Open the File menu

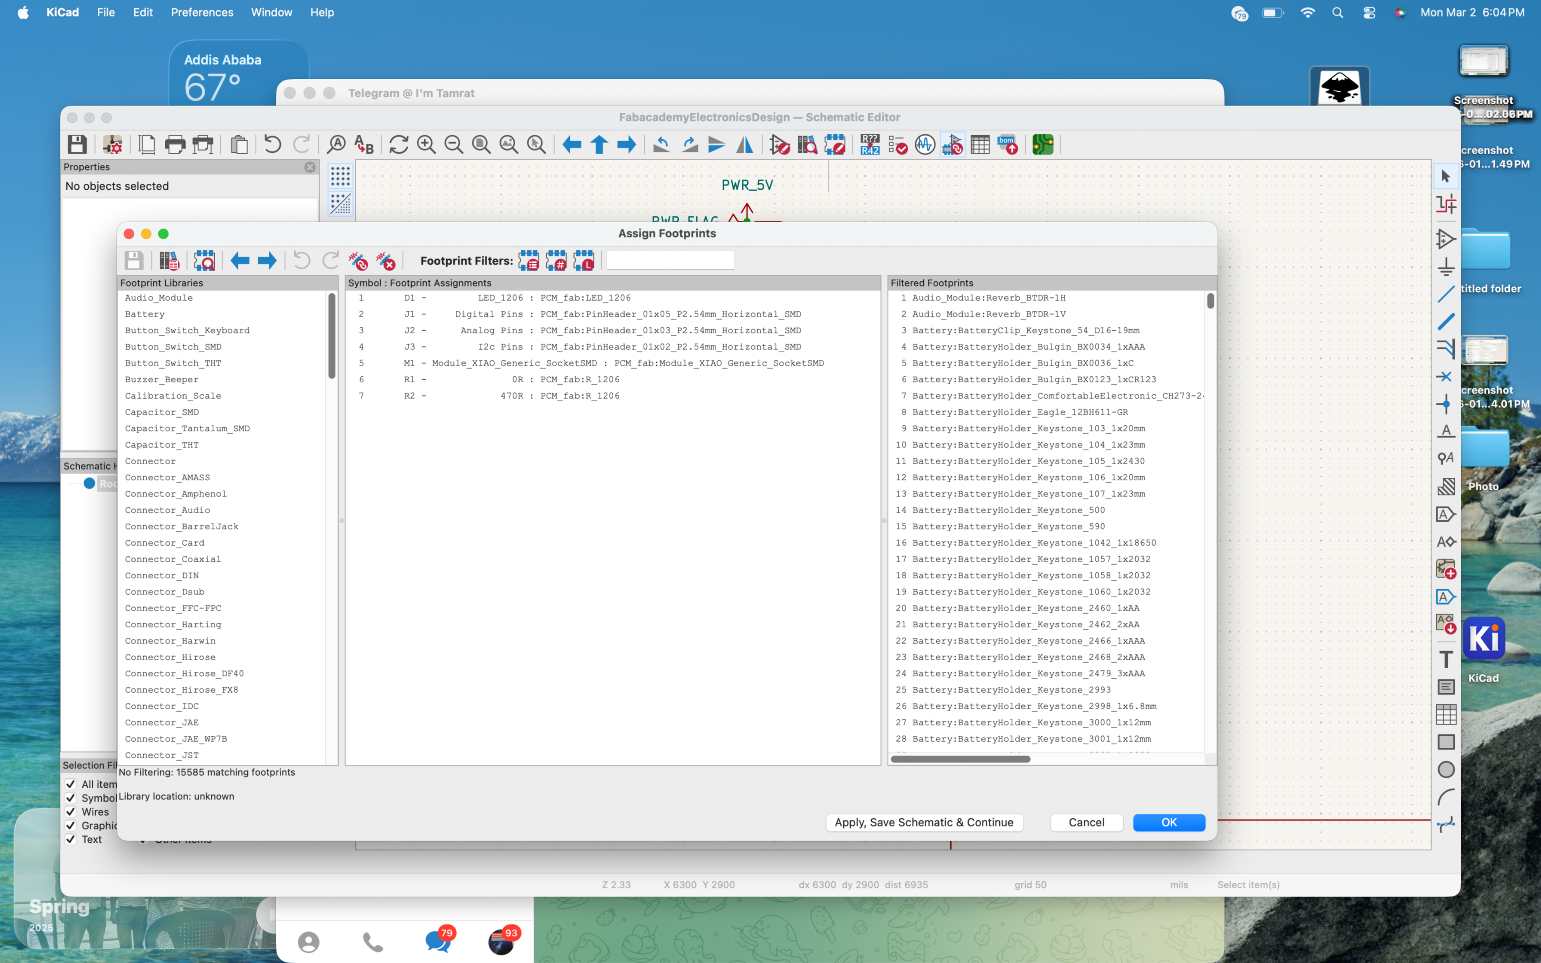coord(106,12)
